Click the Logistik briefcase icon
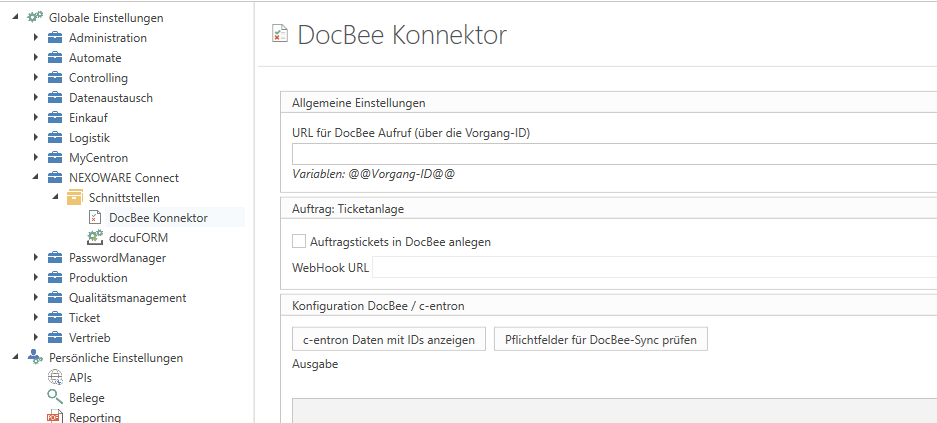The height and width of the screenshot is (423, 937). [55, 138]
